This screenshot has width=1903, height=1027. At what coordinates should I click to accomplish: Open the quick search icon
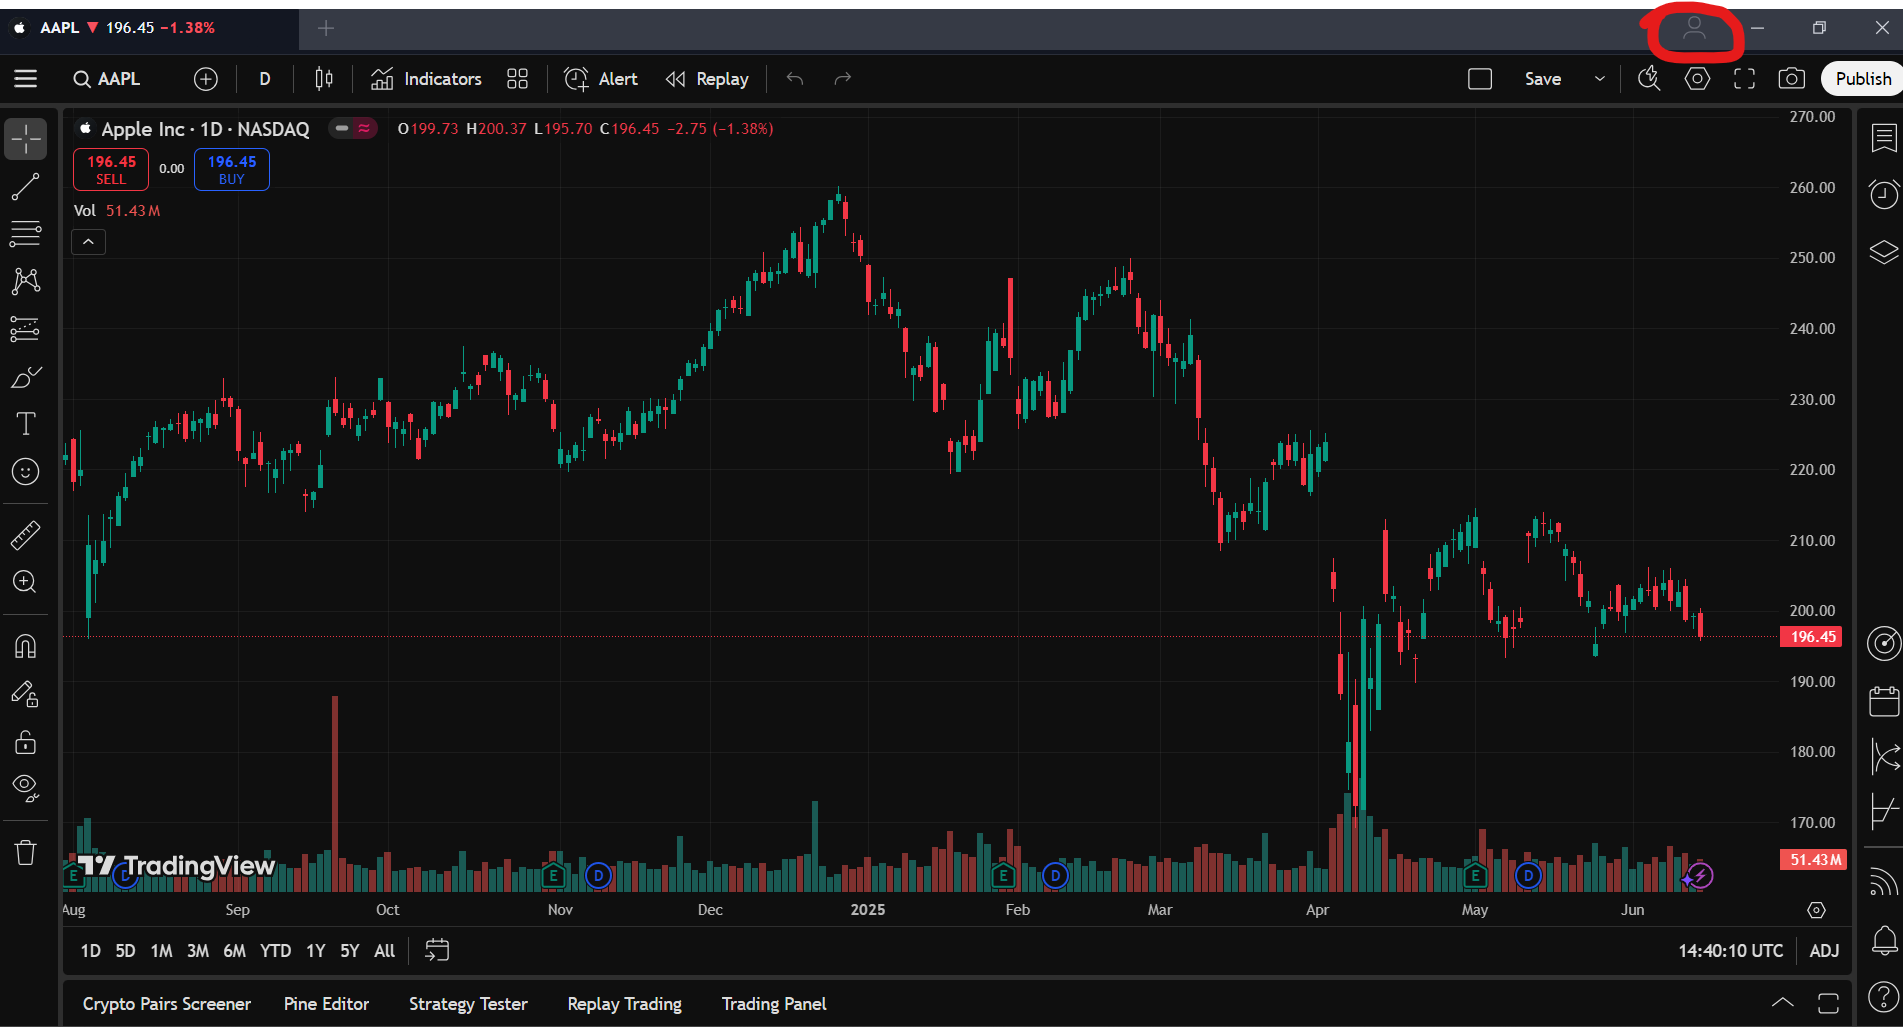click(x=1649, y=79)
